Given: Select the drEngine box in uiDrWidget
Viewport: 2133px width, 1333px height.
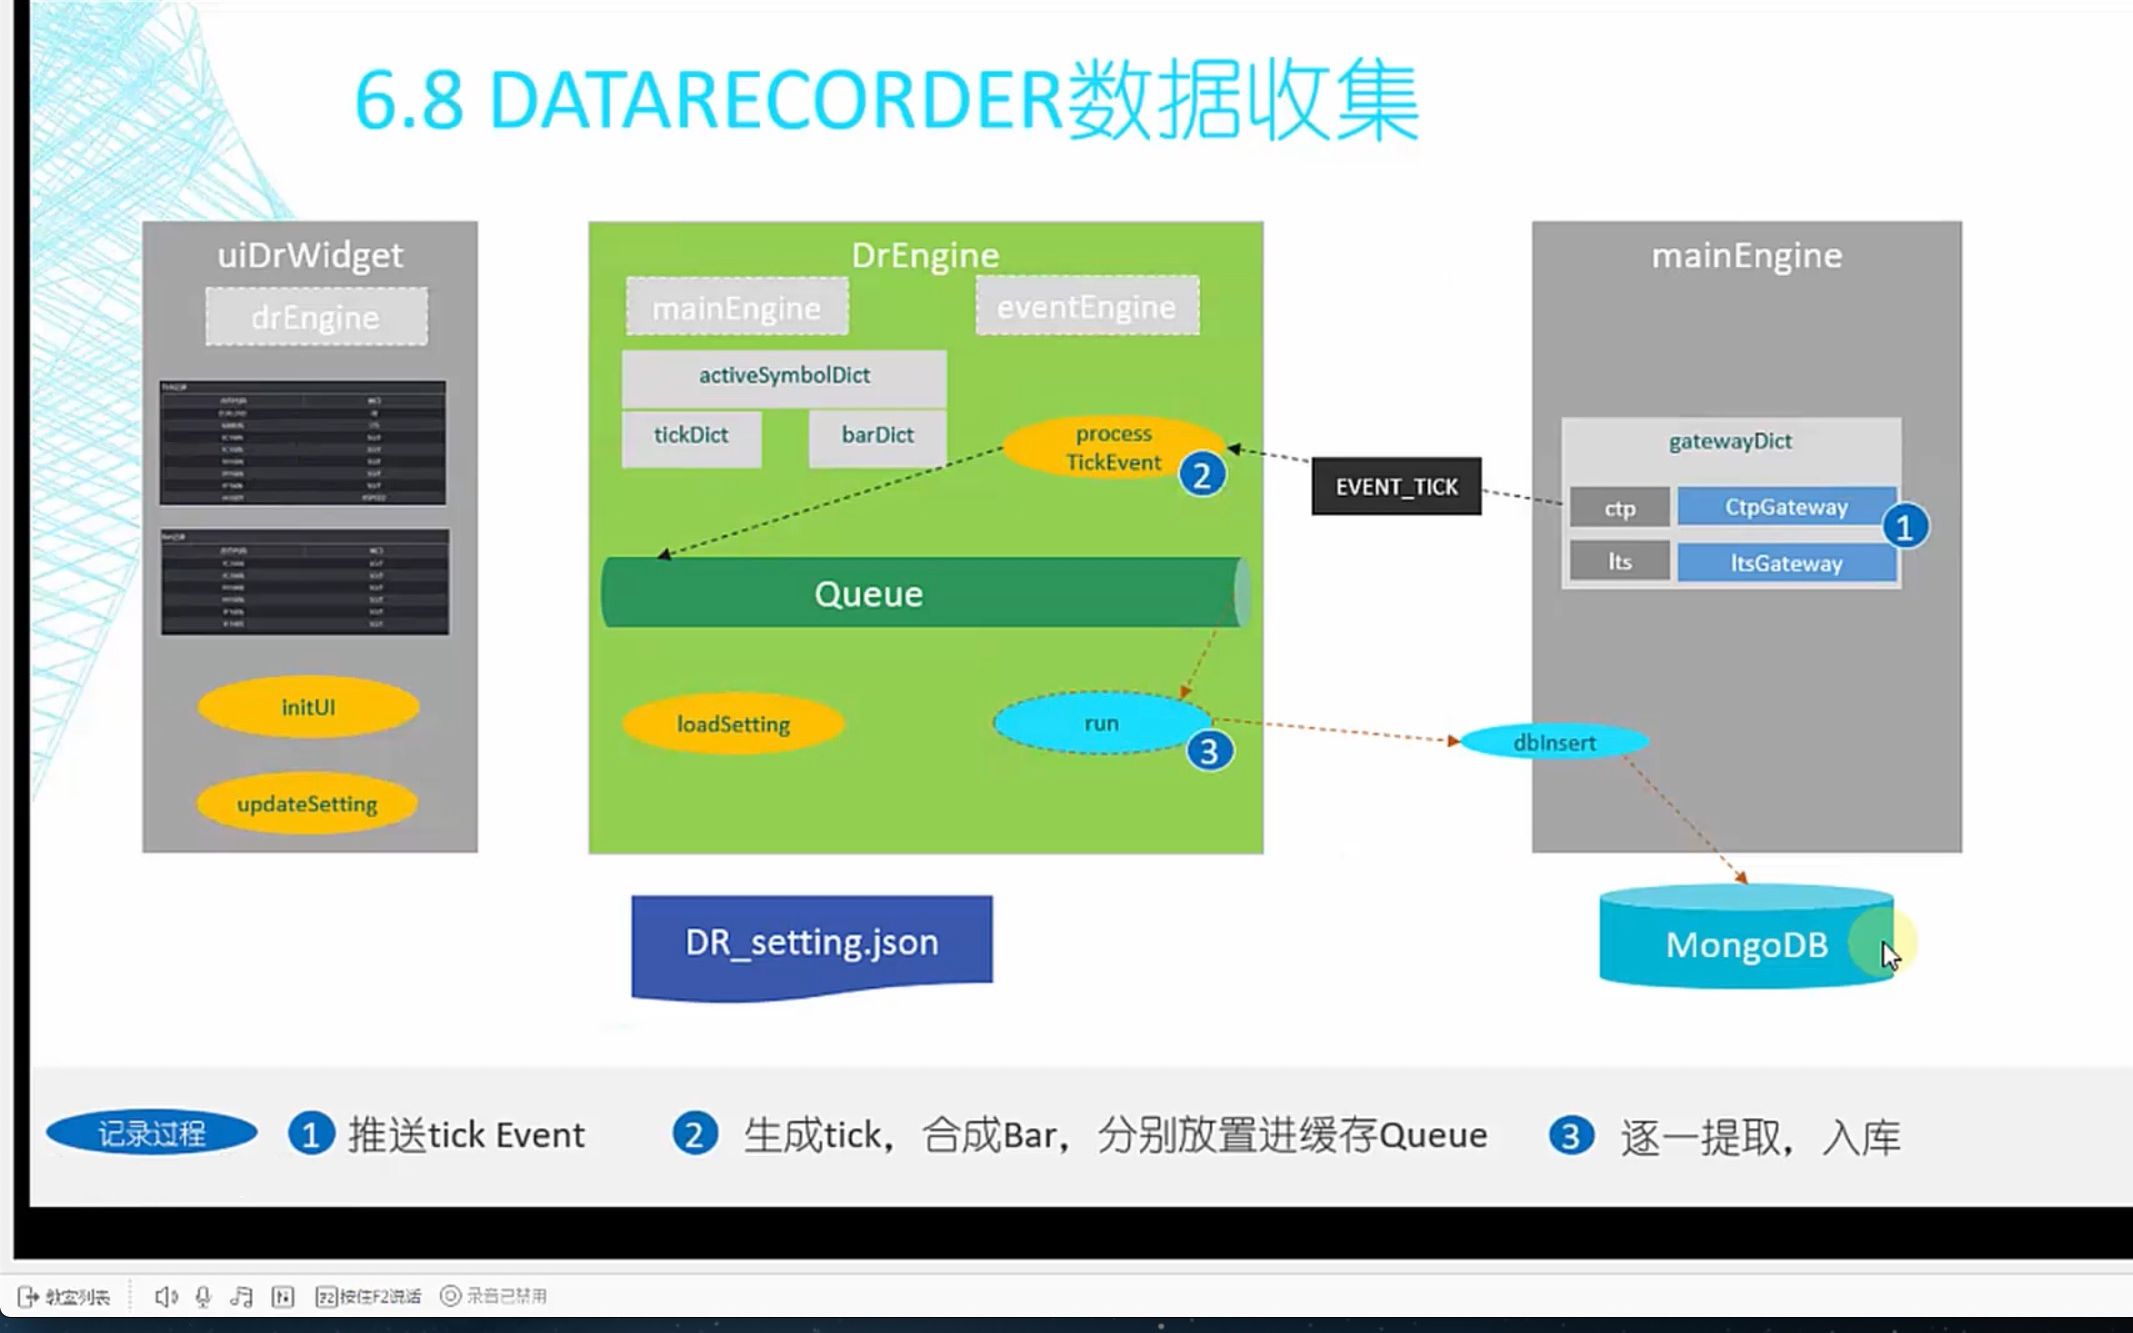Looking at the screenshot, I should tap(317, 317).
